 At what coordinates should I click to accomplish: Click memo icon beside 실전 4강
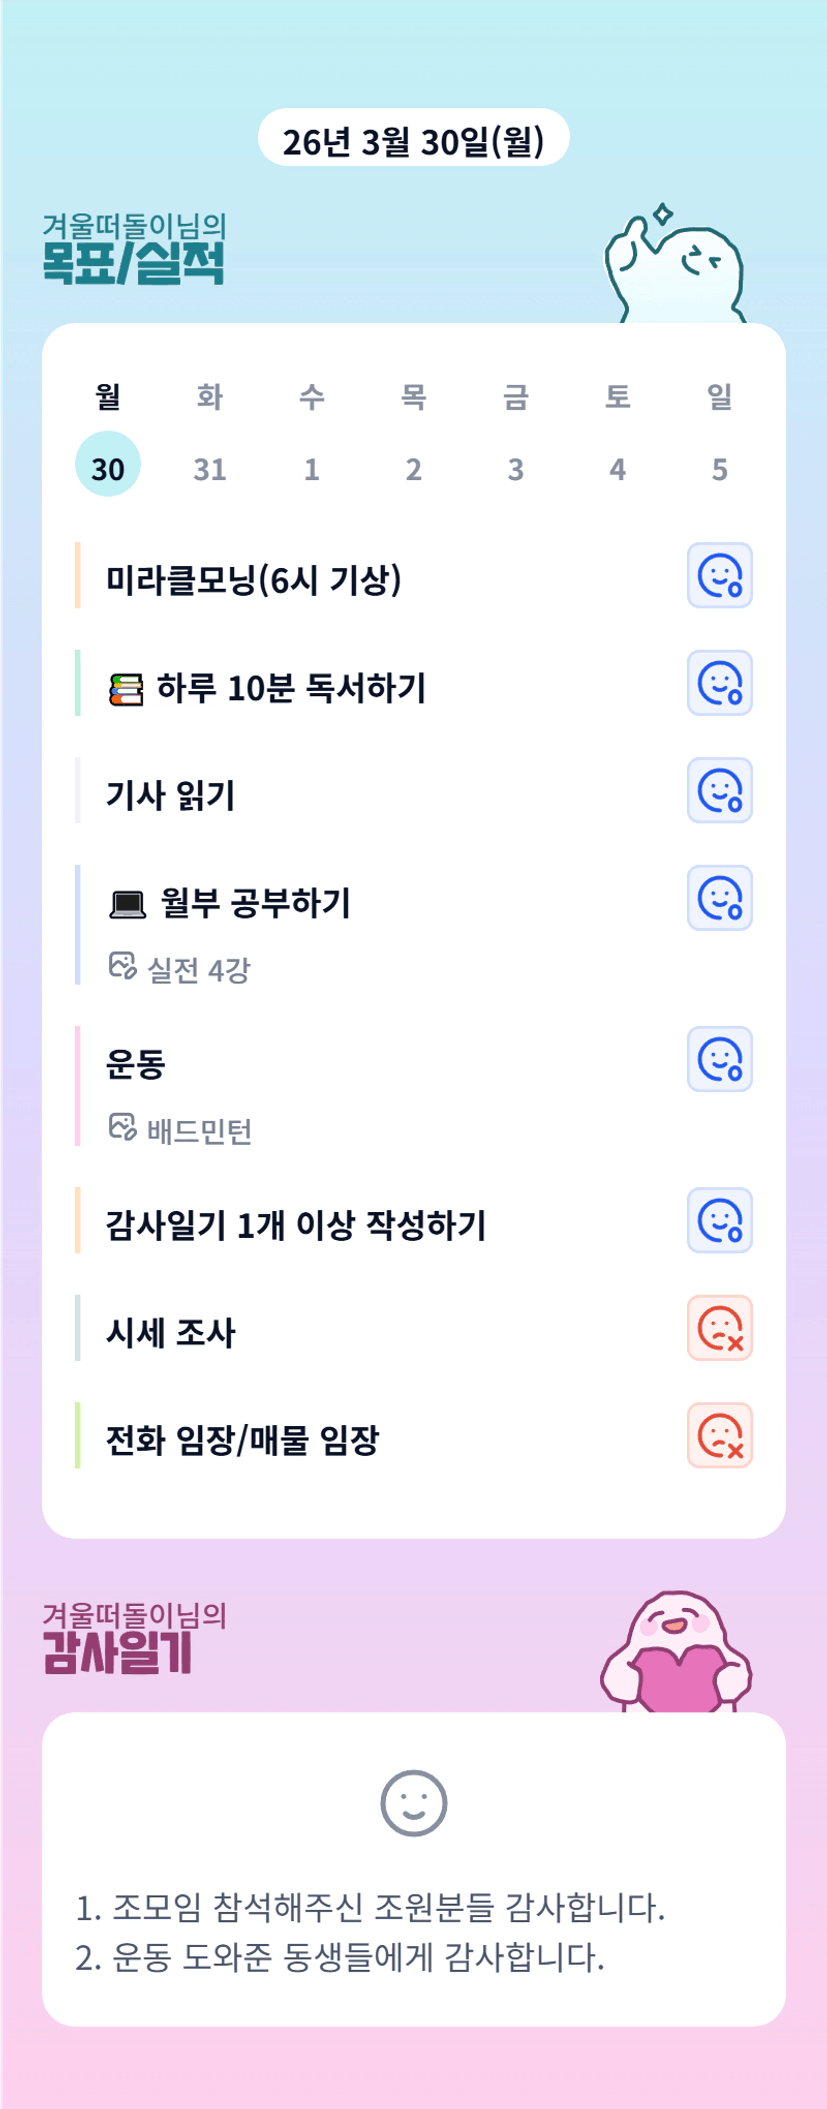pyautogui.click(x=122, y=967)
